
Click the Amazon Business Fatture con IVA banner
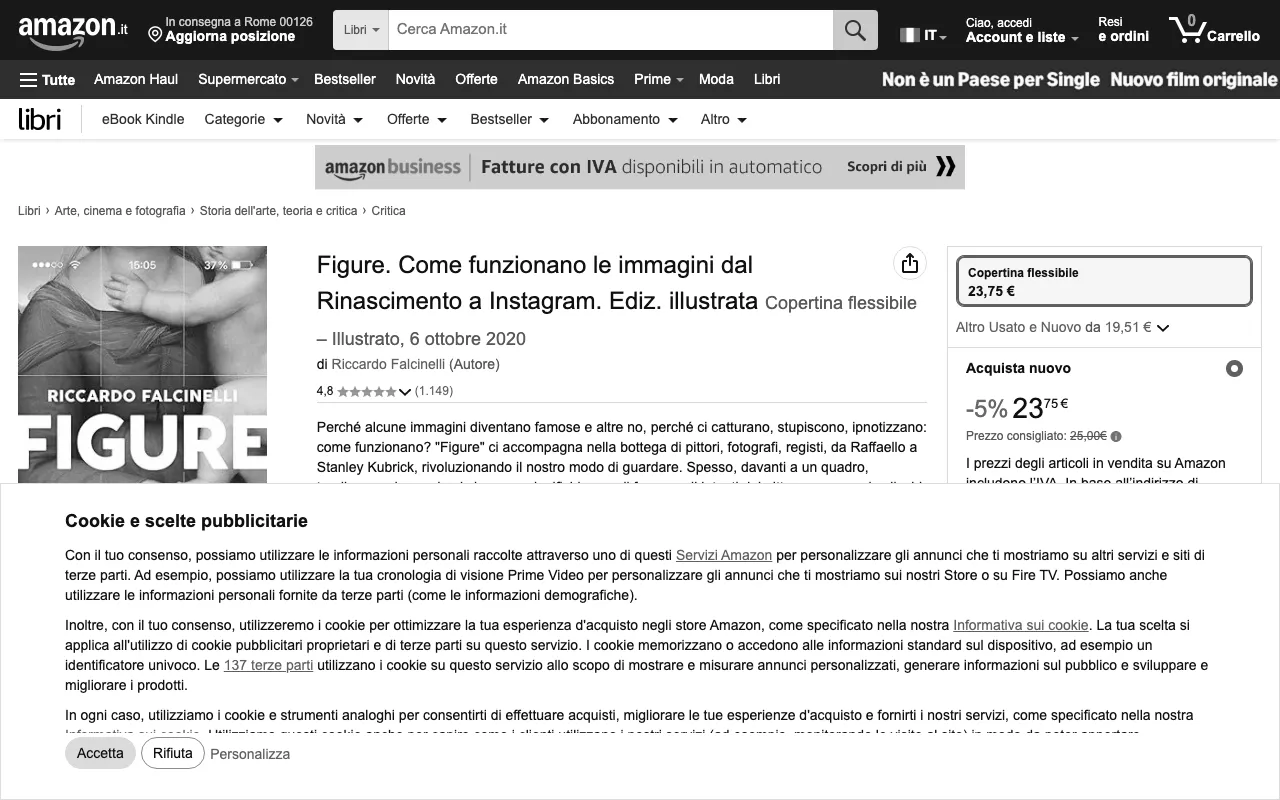tap(640, 167)
